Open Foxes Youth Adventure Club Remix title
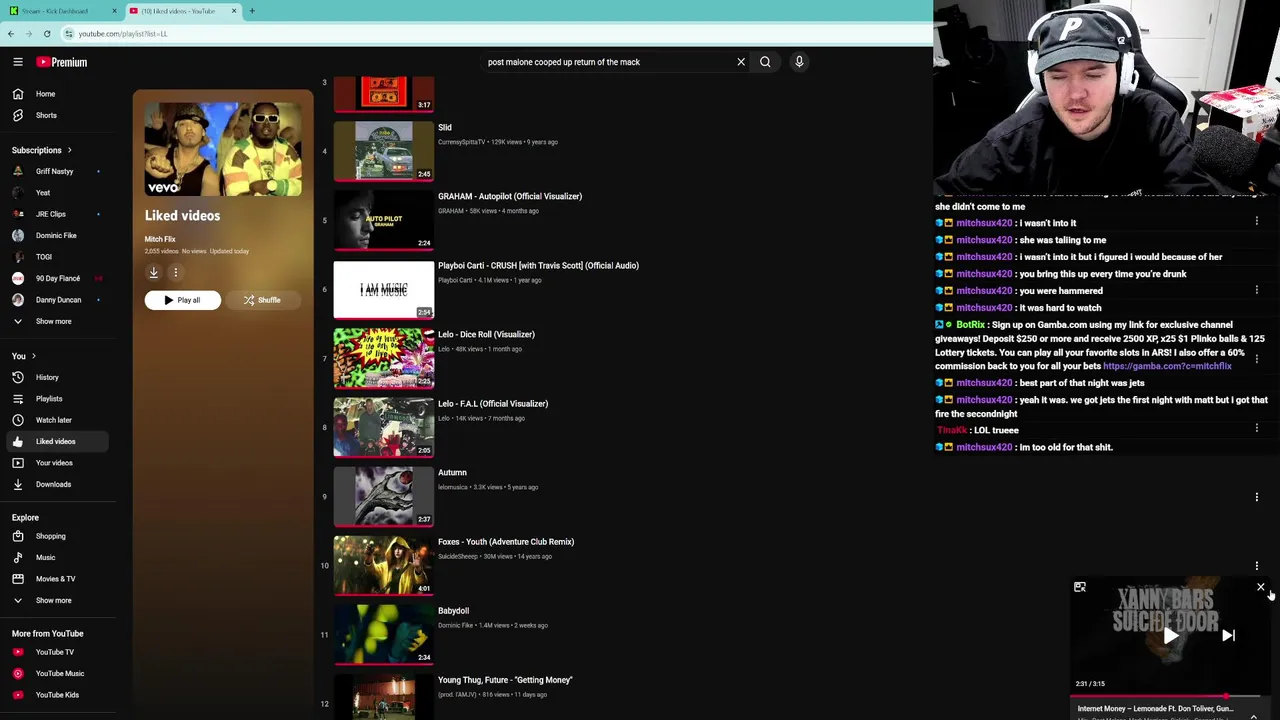 [506, 542]
